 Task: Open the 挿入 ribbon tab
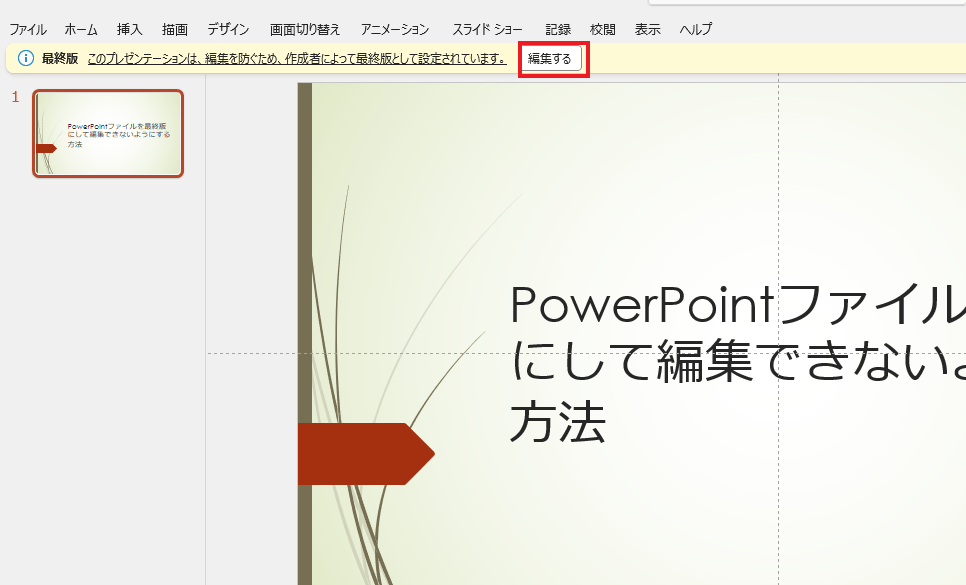point(129,30)
